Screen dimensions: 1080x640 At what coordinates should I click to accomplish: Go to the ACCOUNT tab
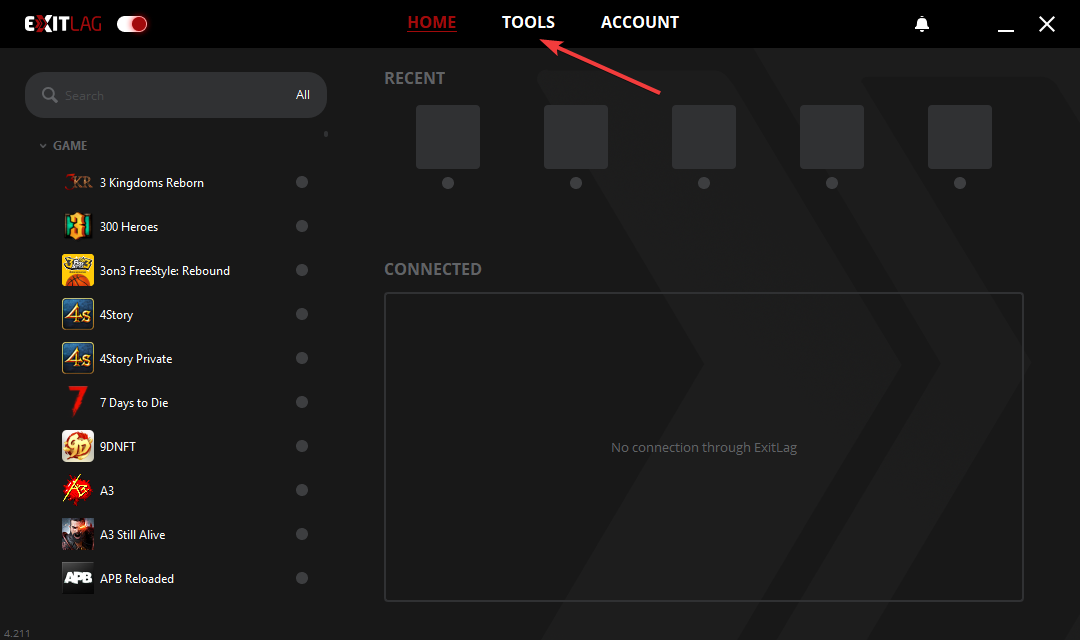[640, 22]
